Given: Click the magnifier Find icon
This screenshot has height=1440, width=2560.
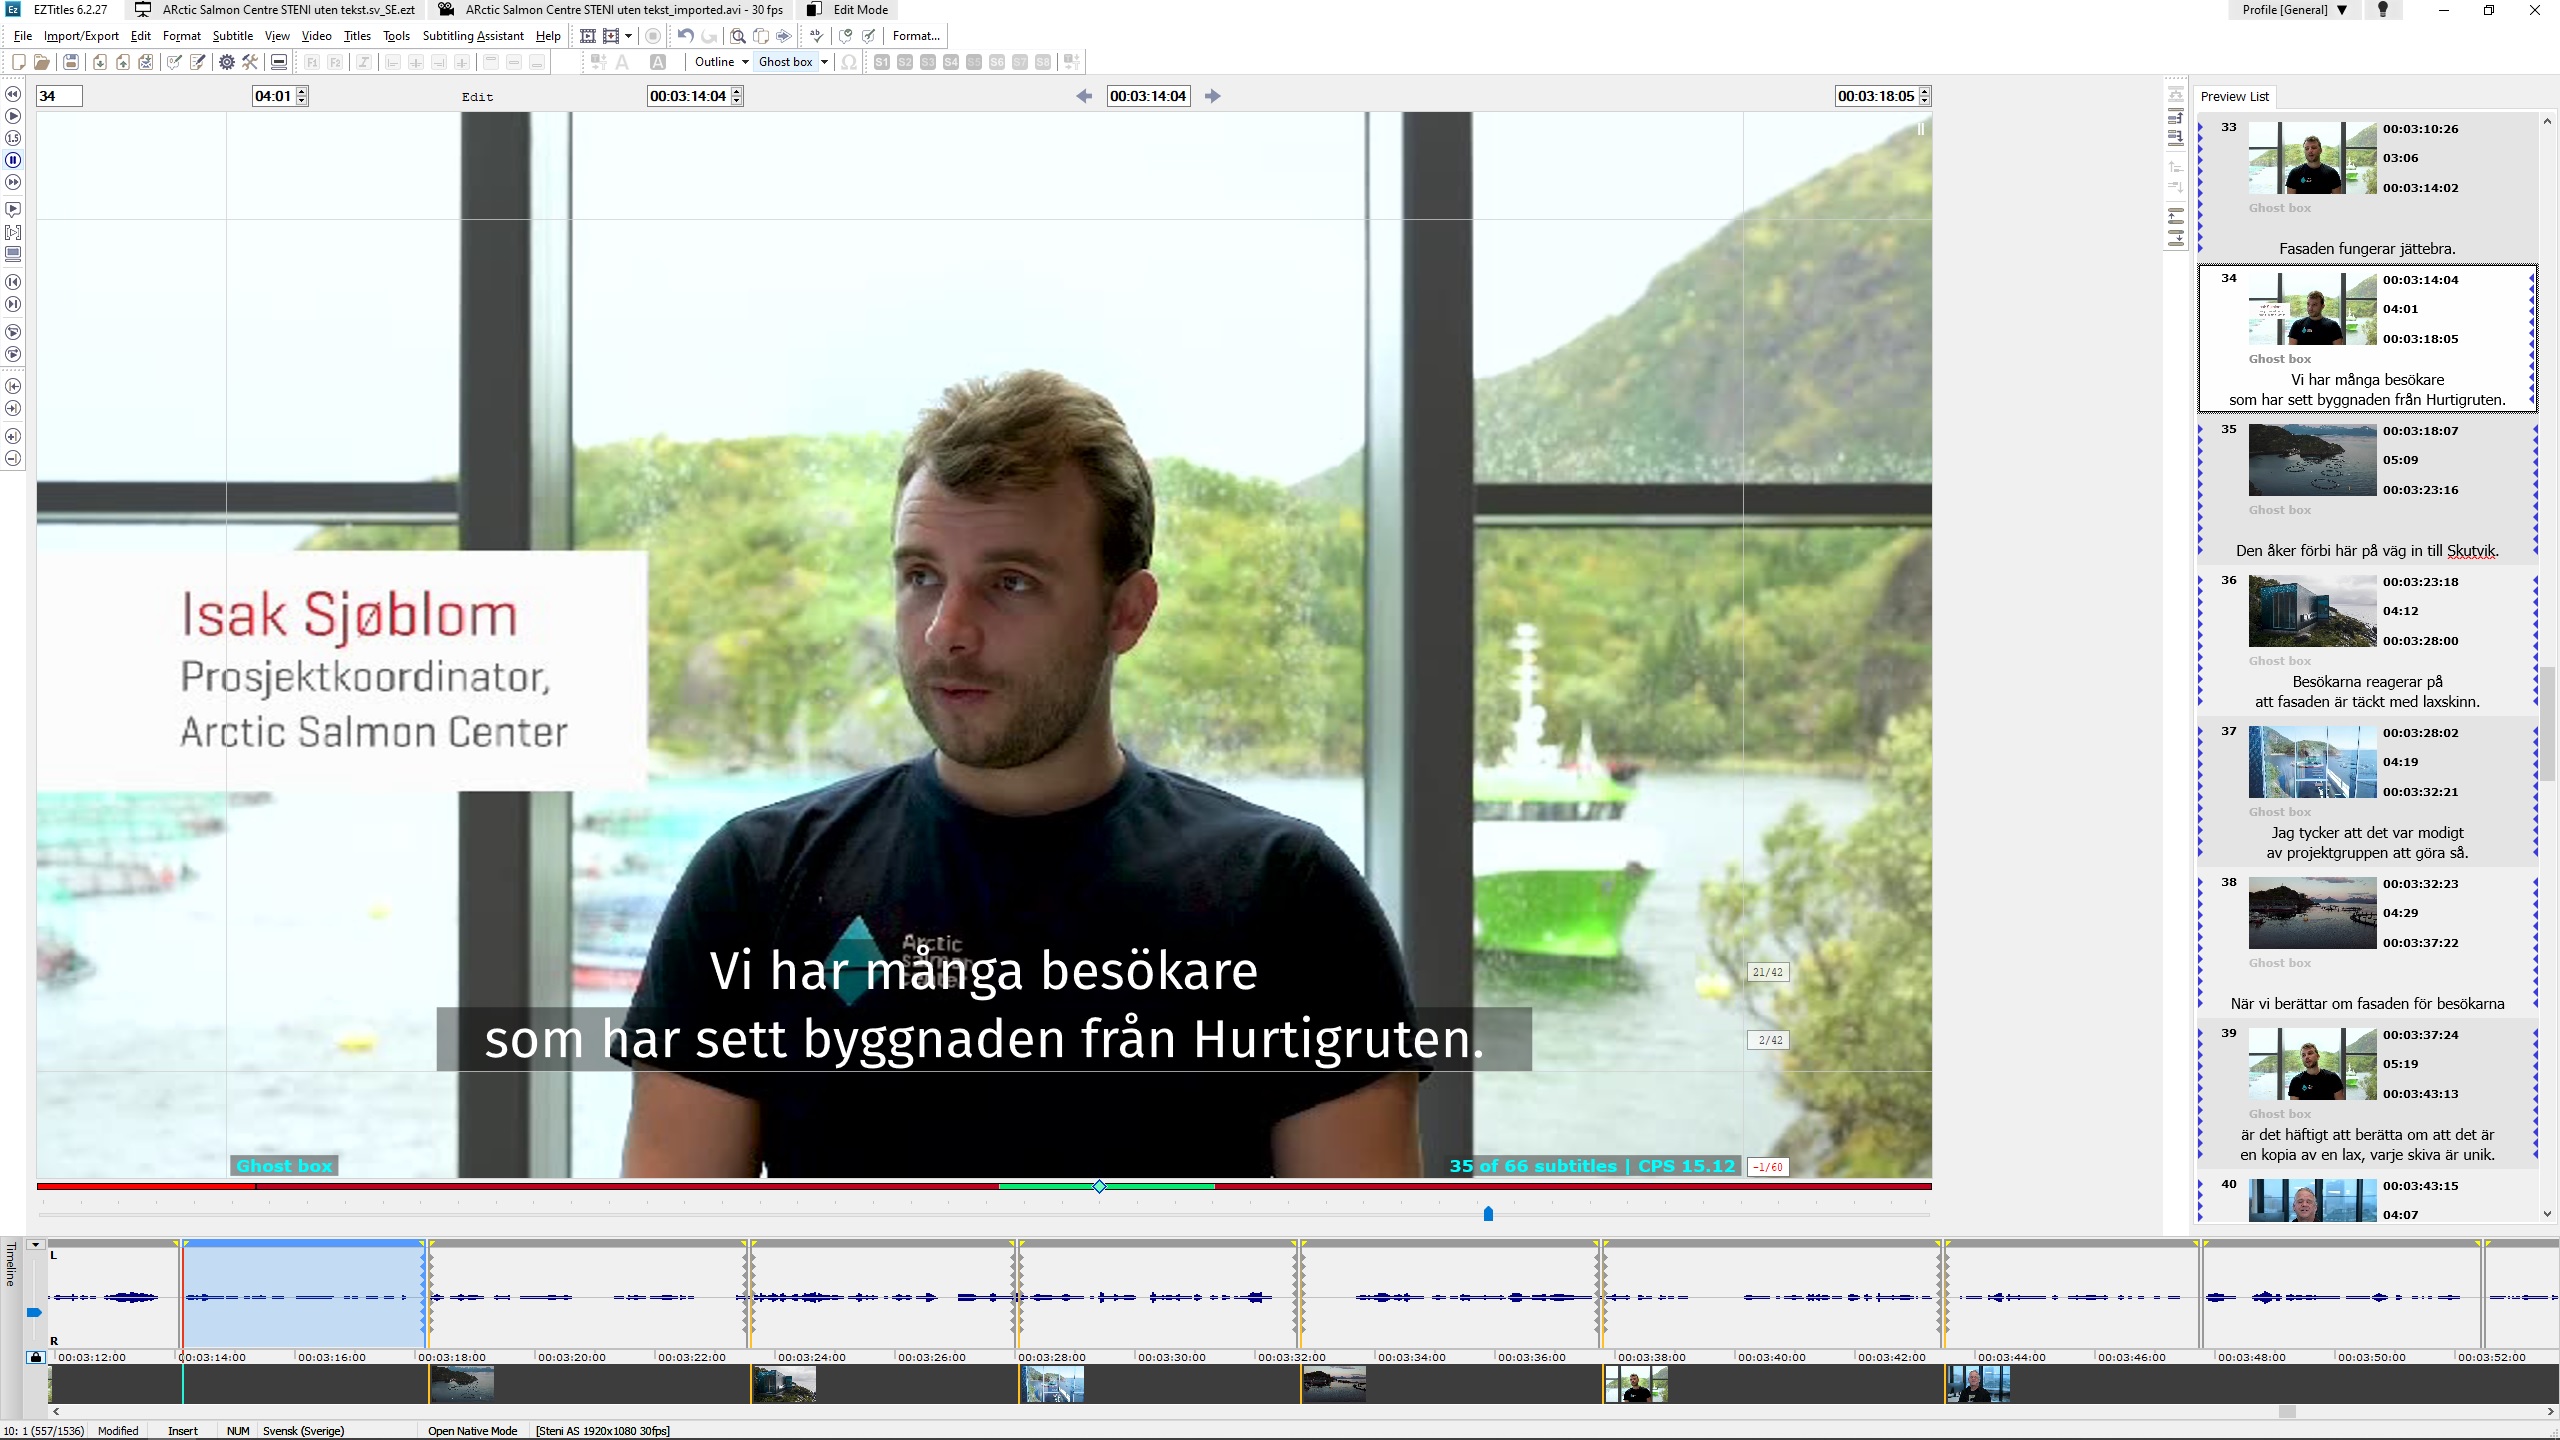Looking at the screenshot, I should click(x=737, y=36).
